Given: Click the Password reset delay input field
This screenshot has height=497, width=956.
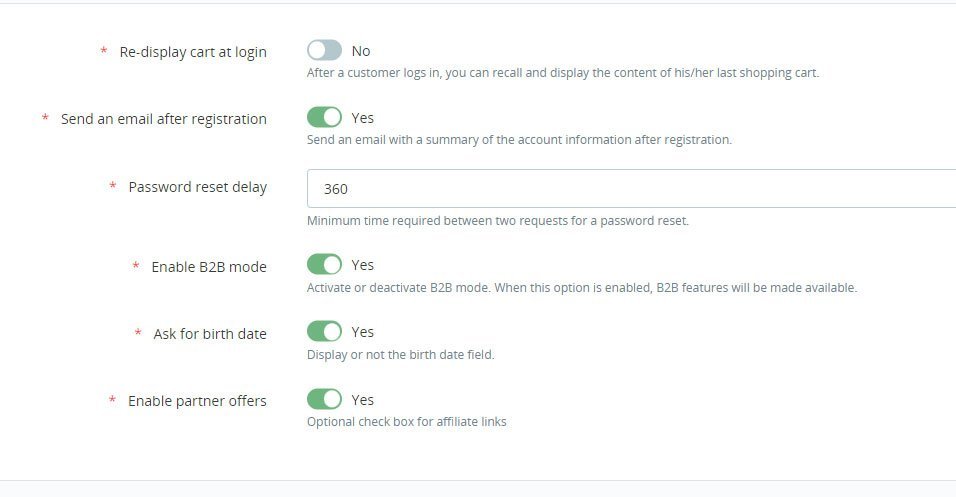Looking at the screenshot, I should click(630, 188).
